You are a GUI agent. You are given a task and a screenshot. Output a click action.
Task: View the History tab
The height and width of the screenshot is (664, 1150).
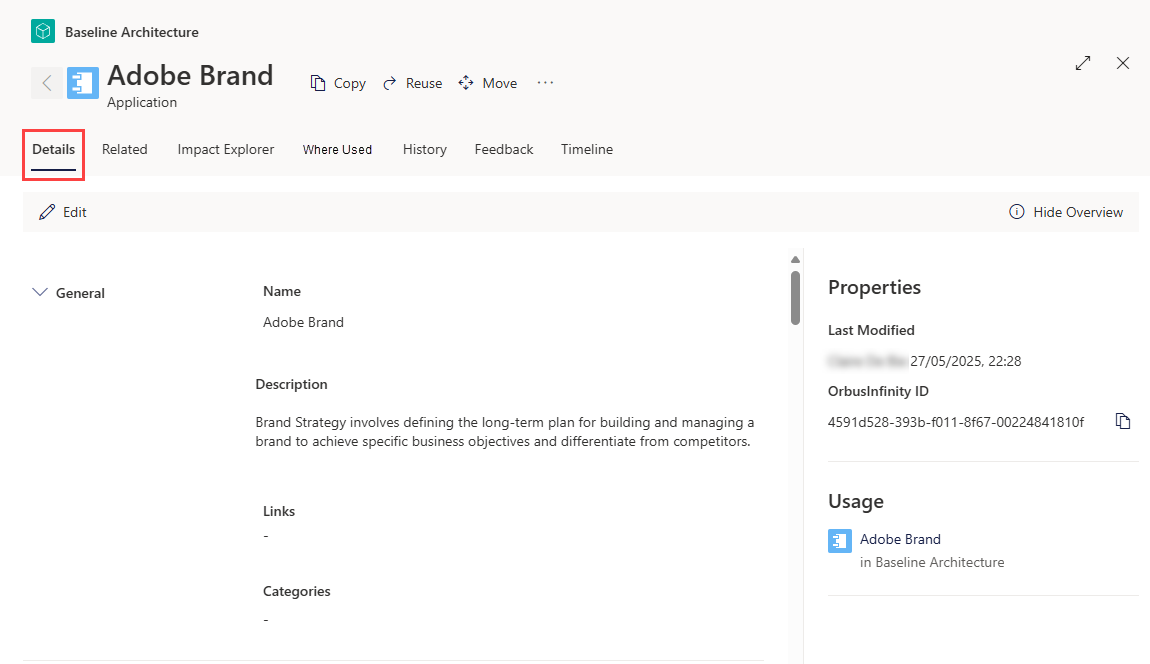pos(425,149)
